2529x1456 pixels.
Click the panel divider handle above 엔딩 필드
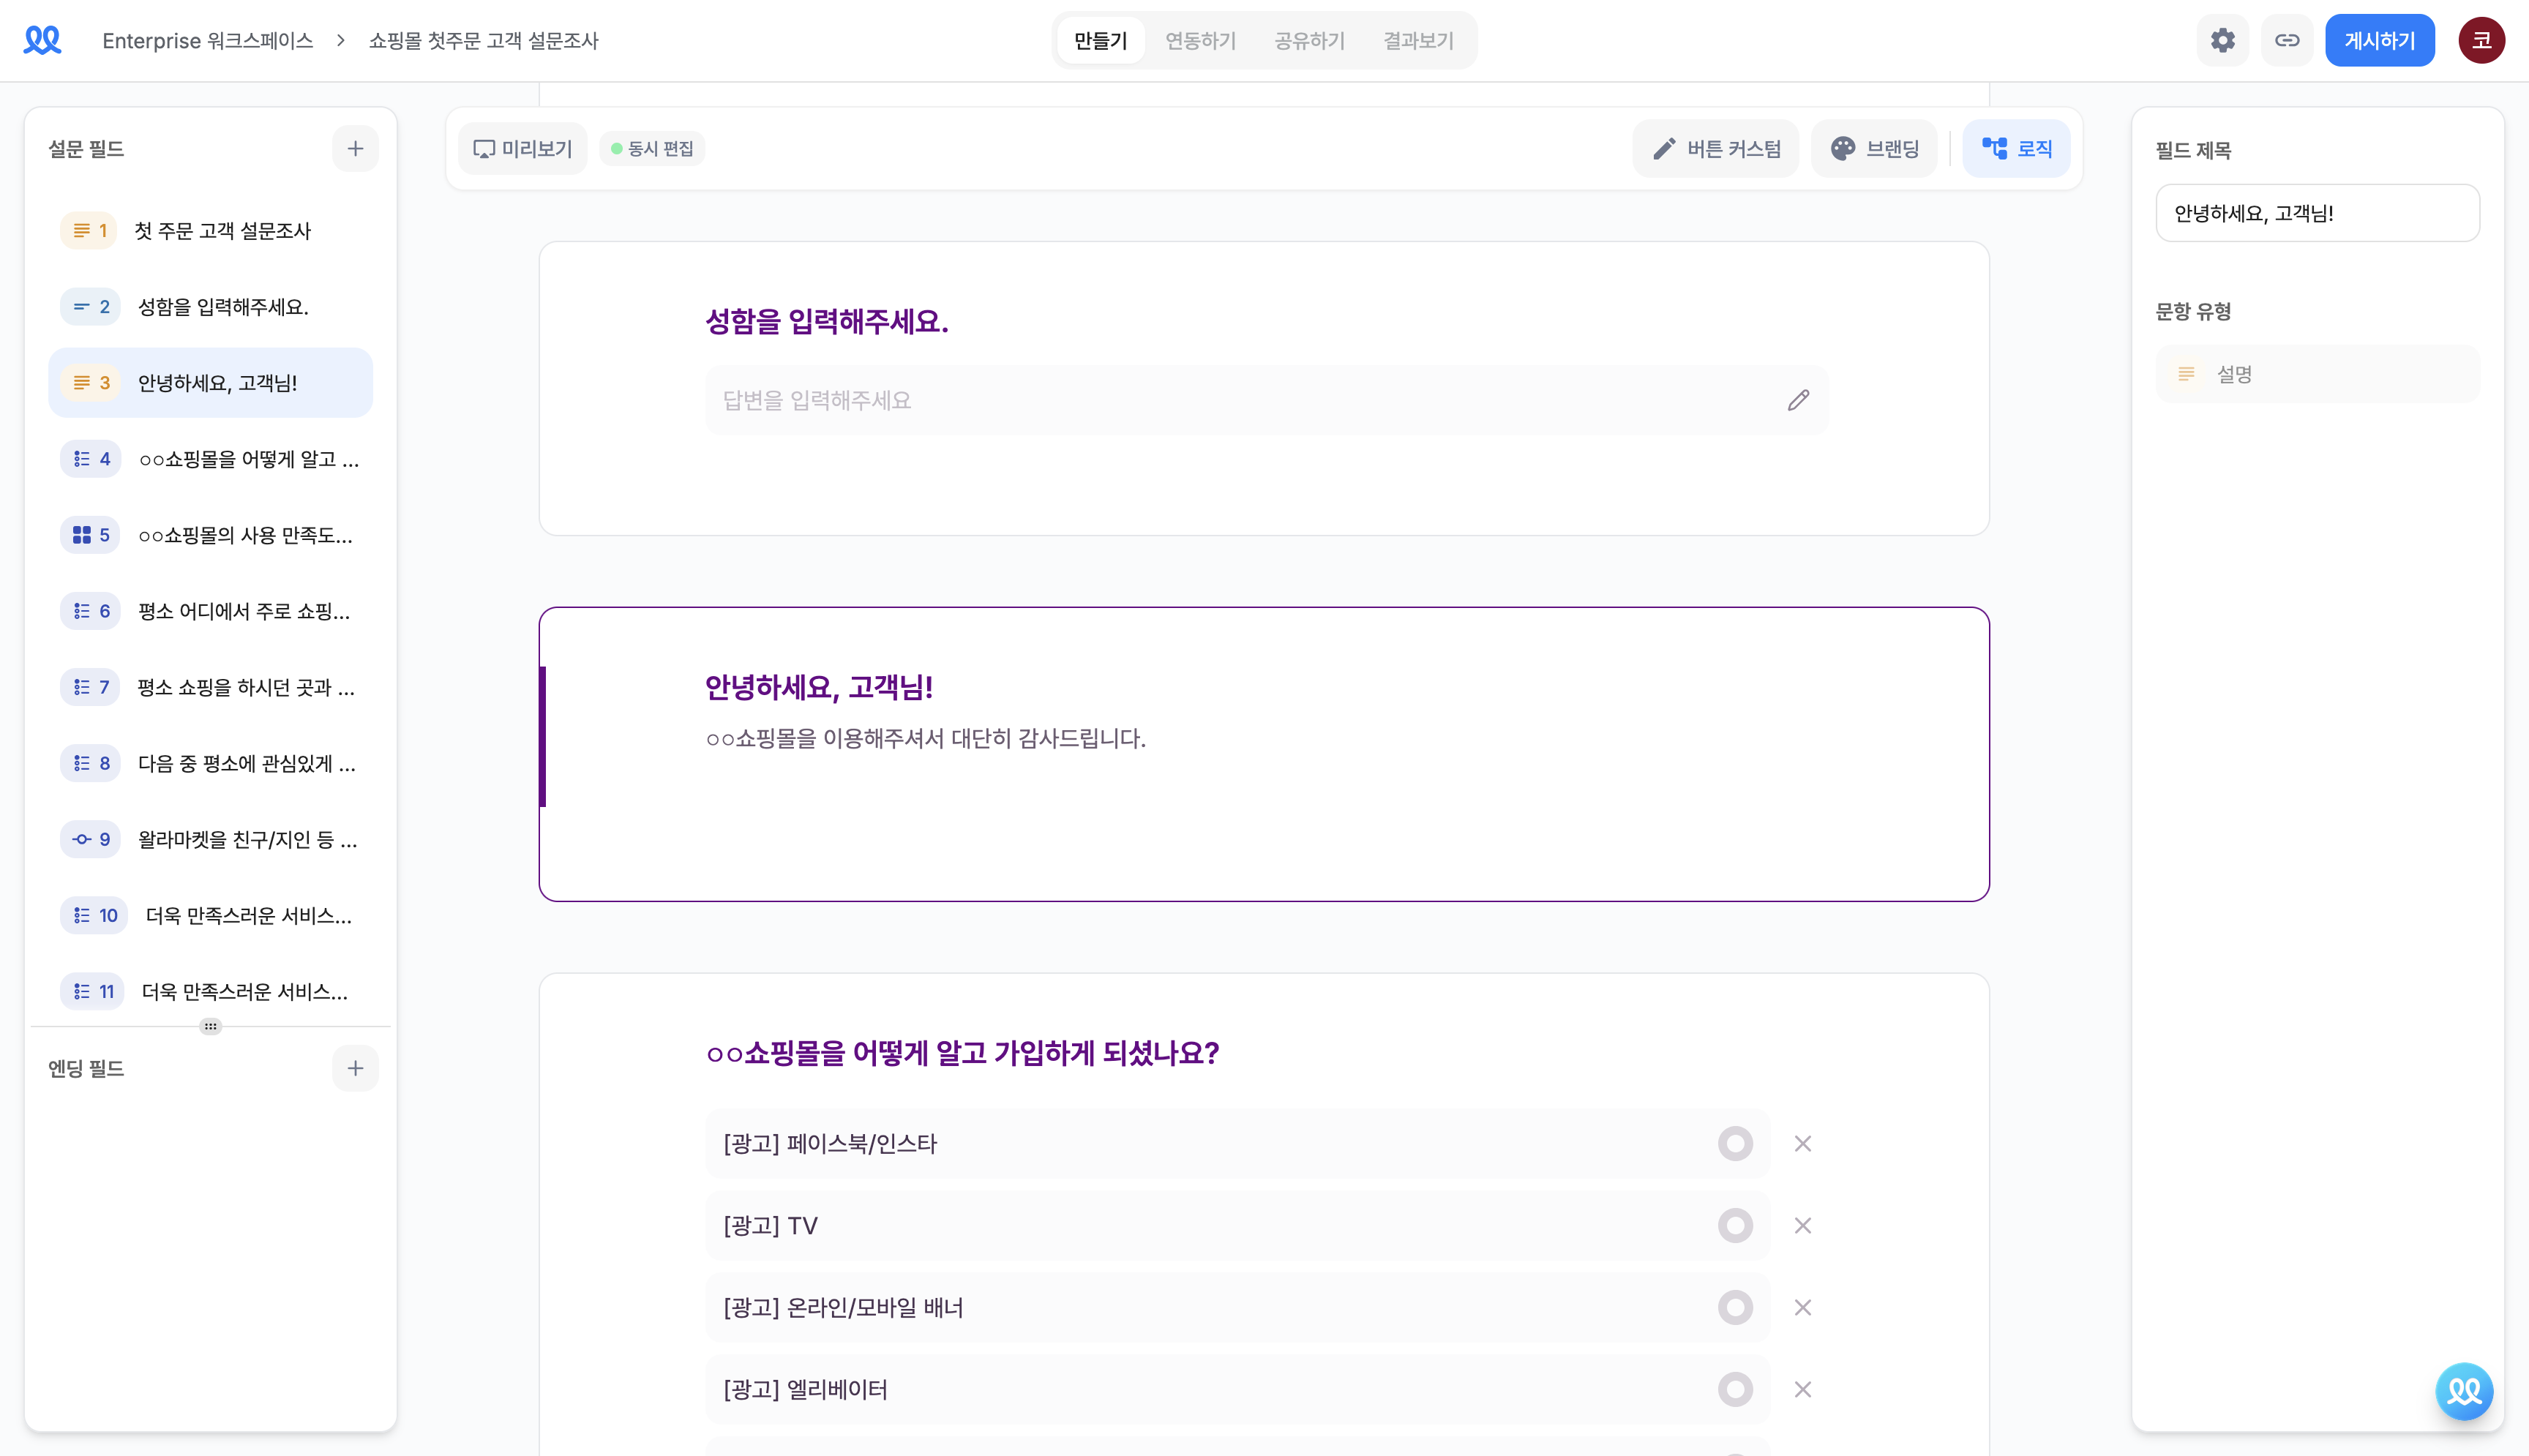(x=210, y=1026)
